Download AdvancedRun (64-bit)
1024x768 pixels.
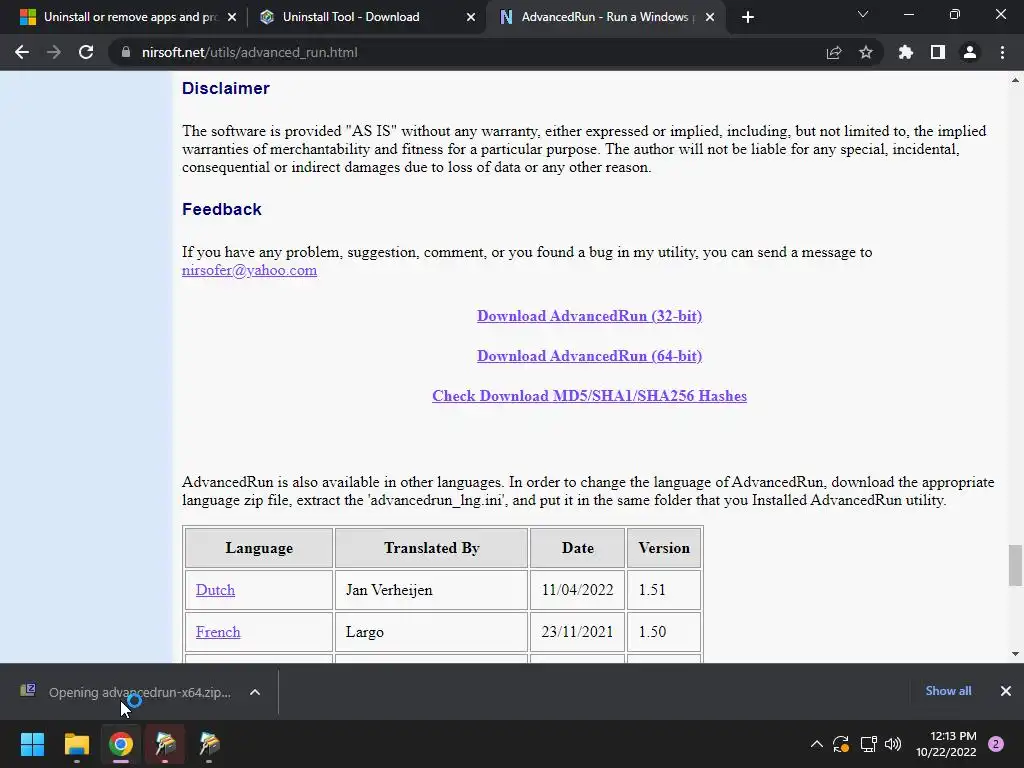(589, 356)
